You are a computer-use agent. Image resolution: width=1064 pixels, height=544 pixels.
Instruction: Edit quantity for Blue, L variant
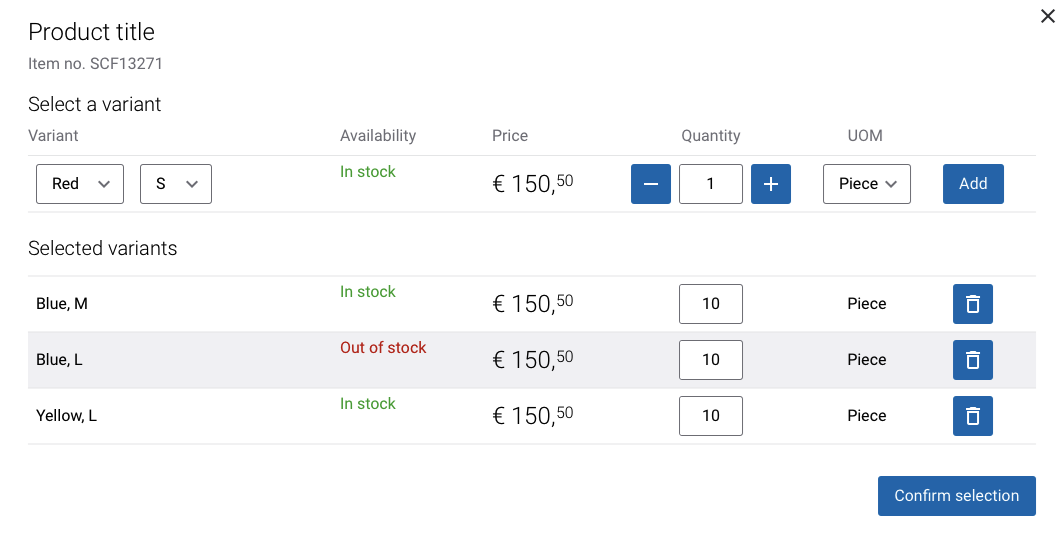pos(710,360)
